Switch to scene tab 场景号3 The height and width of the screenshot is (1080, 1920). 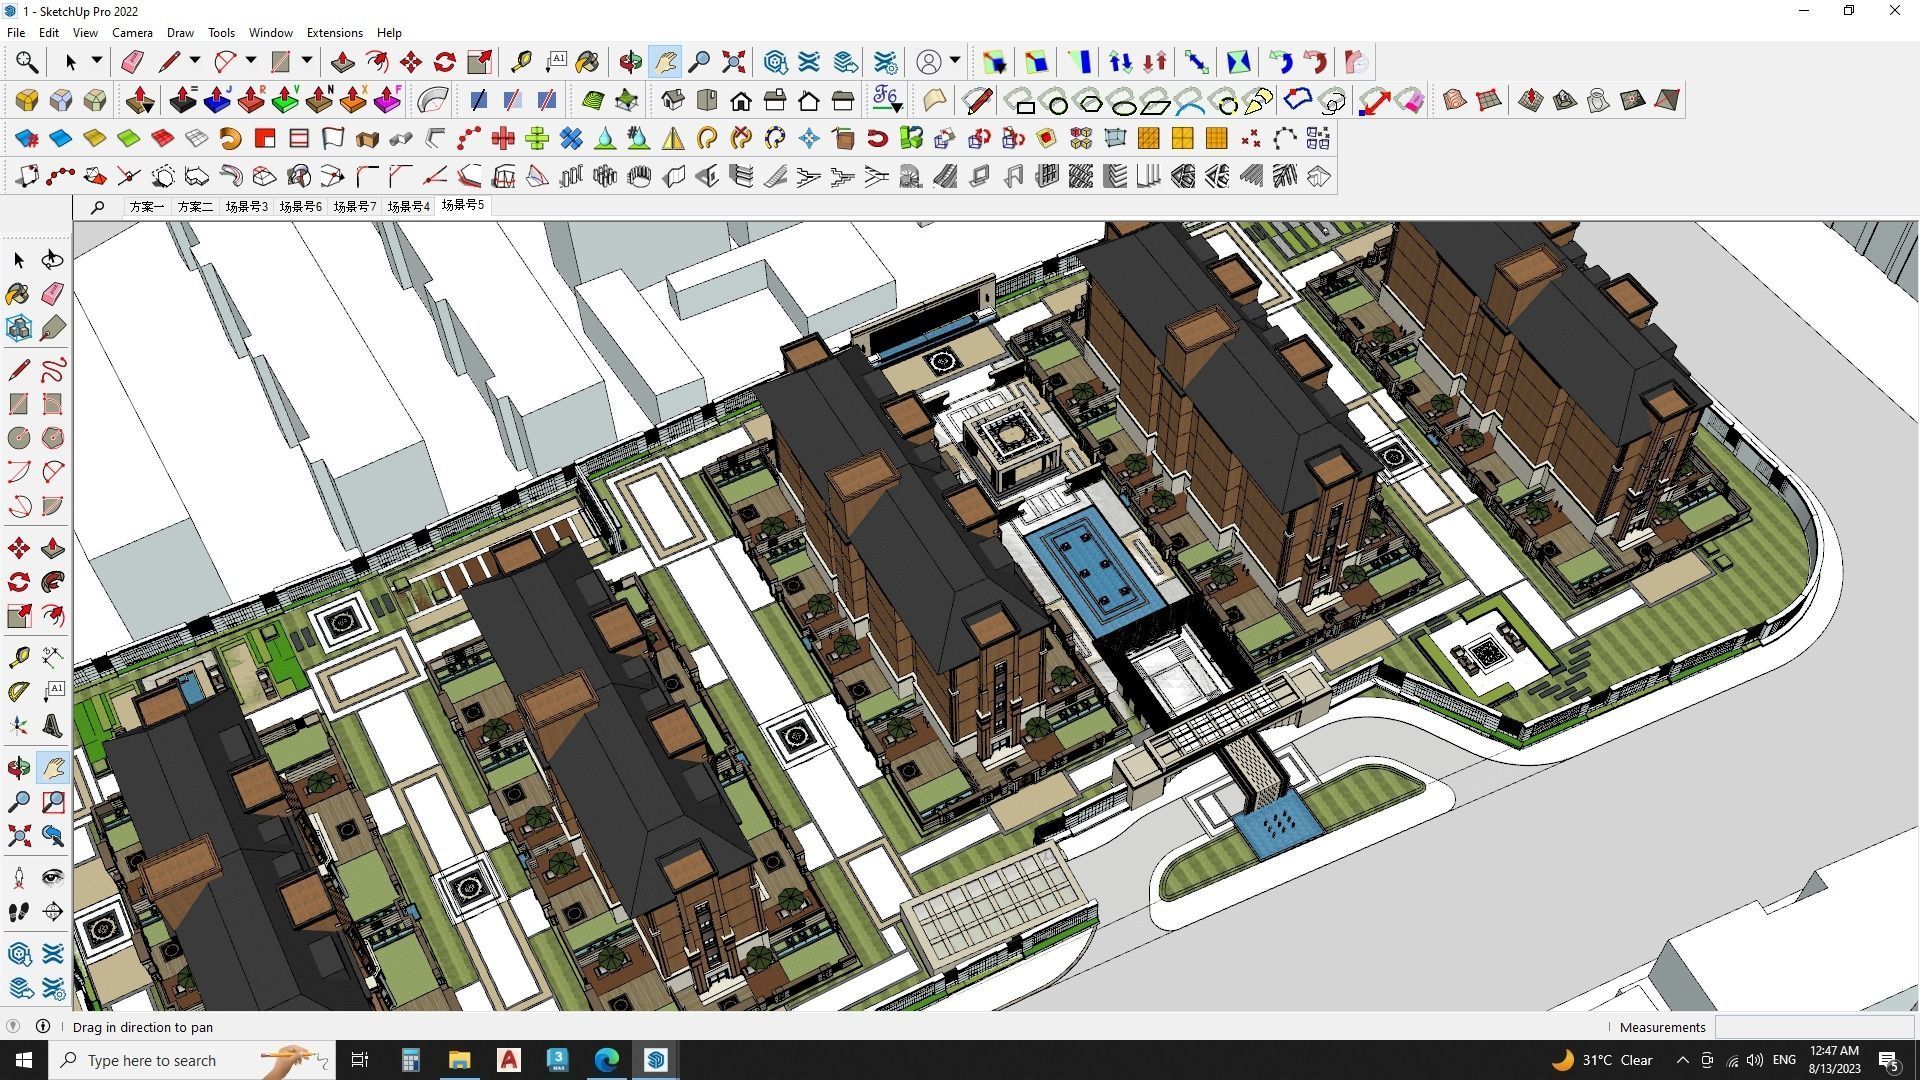(x=246, y=207)
